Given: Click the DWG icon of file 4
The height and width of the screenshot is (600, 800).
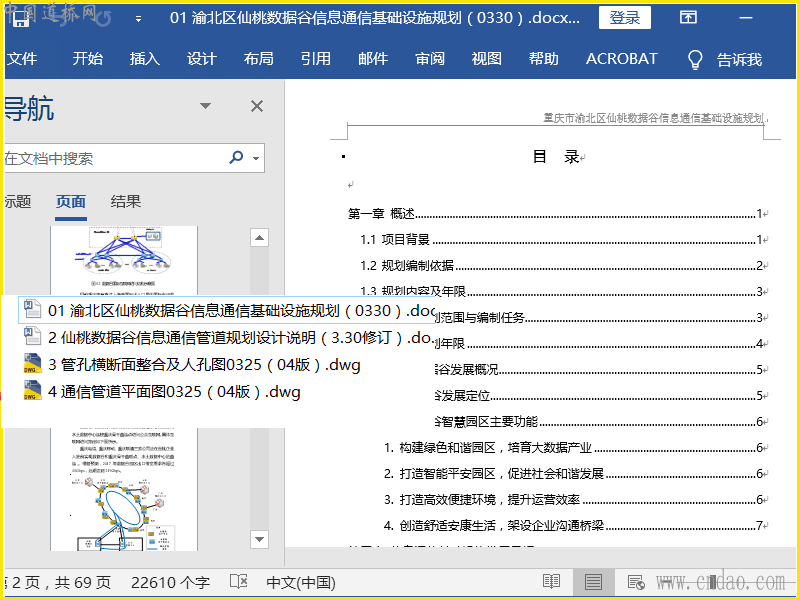Looking at the screenshot, I should [x=33, y=390].
